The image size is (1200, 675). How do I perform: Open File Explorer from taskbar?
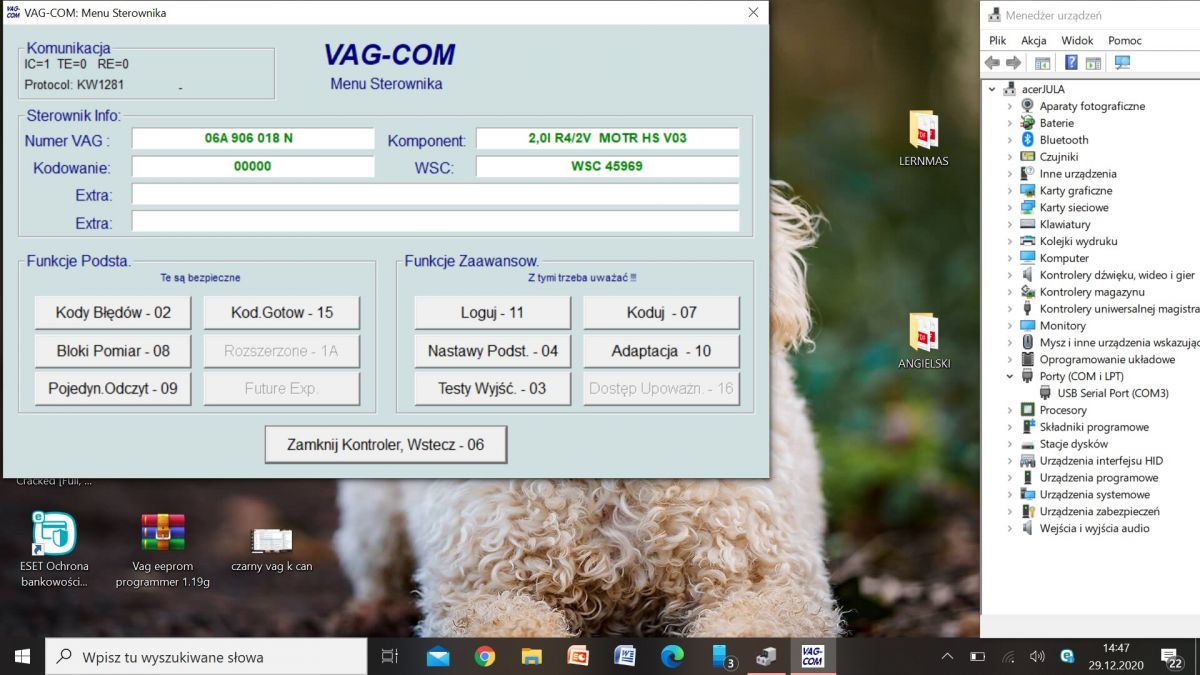pos(532,656)
